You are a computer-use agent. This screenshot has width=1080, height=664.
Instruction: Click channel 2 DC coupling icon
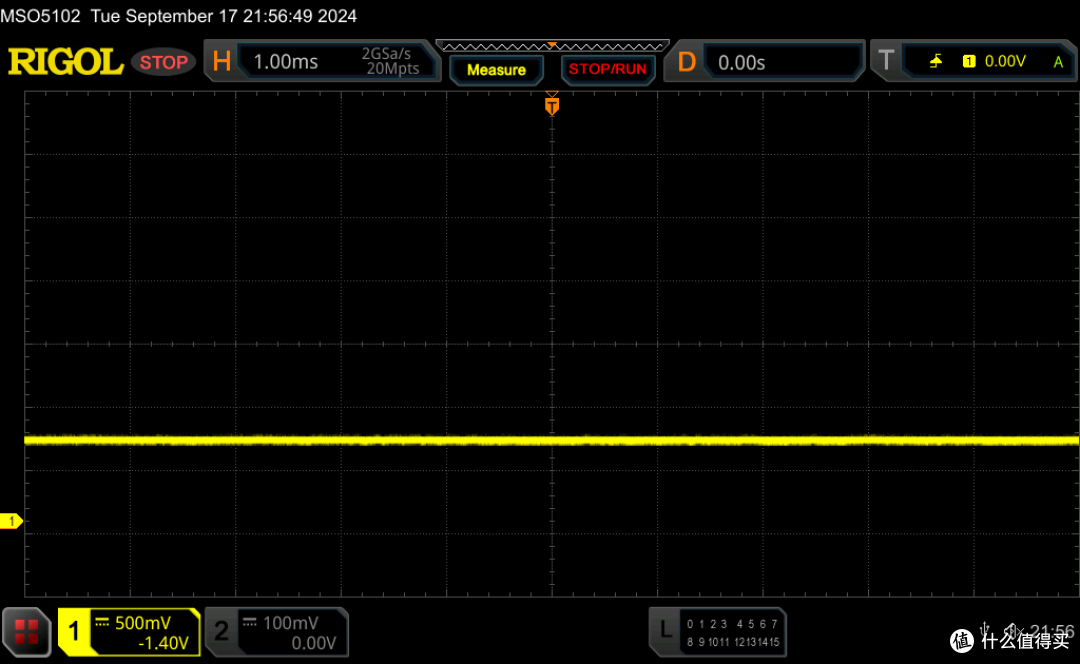click(x=250, y=623)
